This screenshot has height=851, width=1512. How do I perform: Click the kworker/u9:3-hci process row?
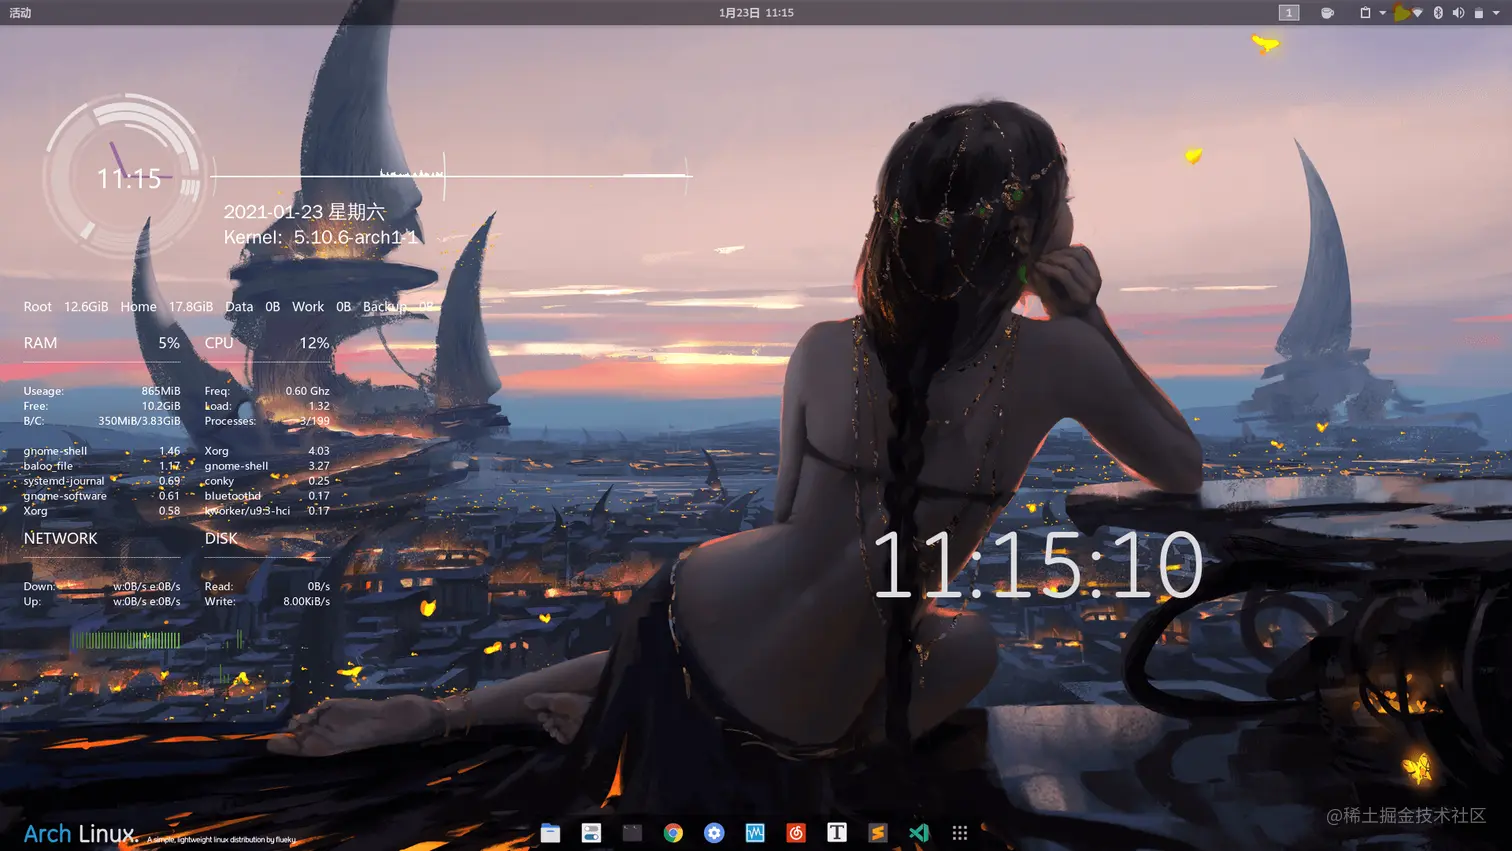point(267,511)
